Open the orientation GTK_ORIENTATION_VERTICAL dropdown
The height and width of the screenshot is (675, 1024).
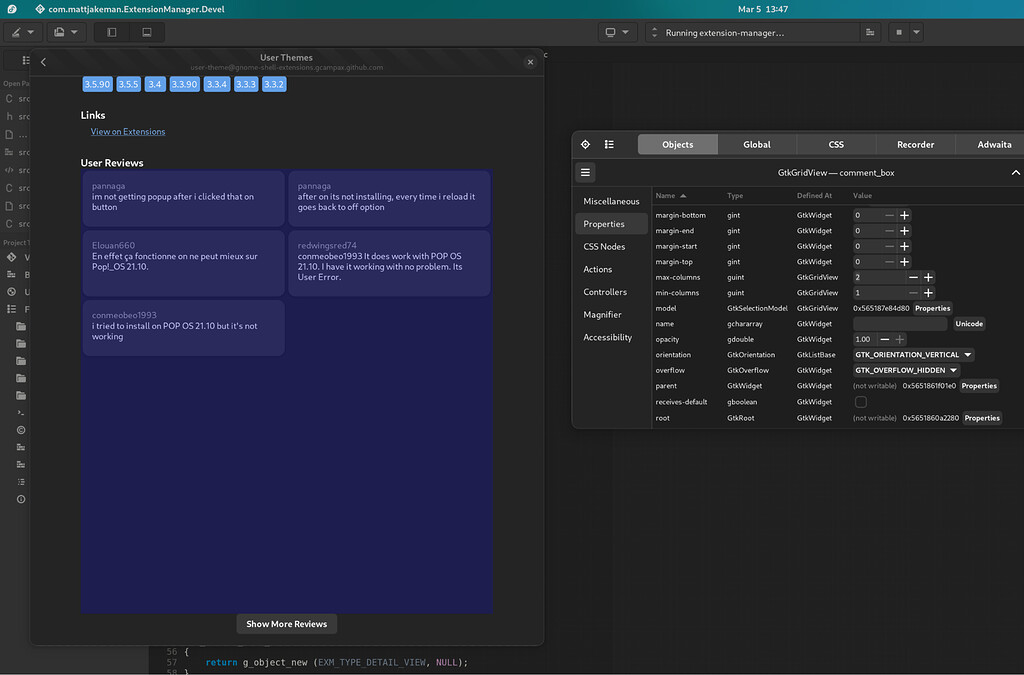(x=913, y=355)
